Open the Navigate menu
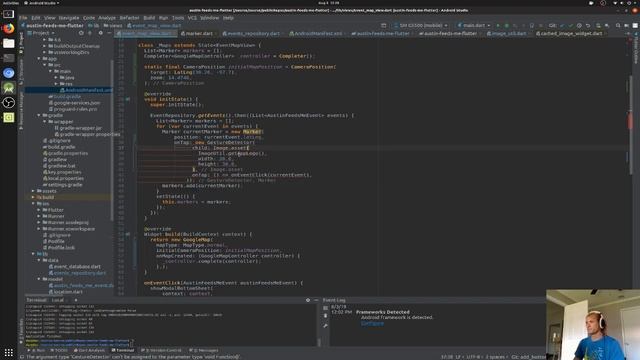Image resolution: width=640 pixels, height=360 pixels. pos(69,18)
